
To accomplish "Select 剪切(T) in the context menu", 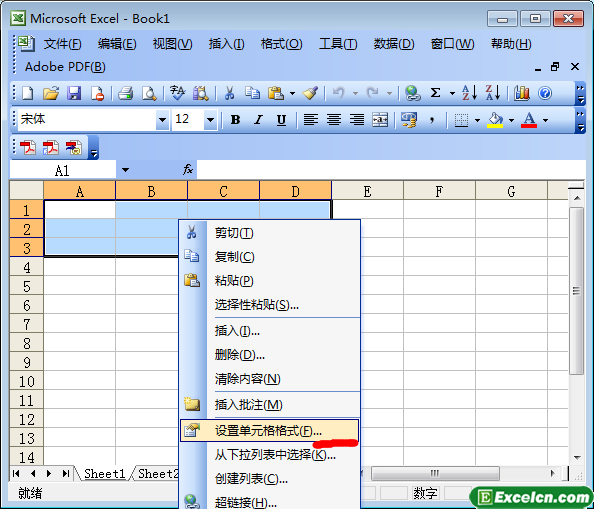I will [269, 233].
